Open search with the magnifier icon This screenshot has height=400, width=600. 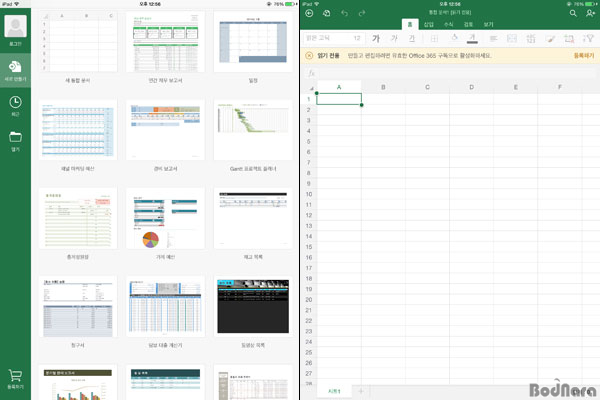[573, 13]
